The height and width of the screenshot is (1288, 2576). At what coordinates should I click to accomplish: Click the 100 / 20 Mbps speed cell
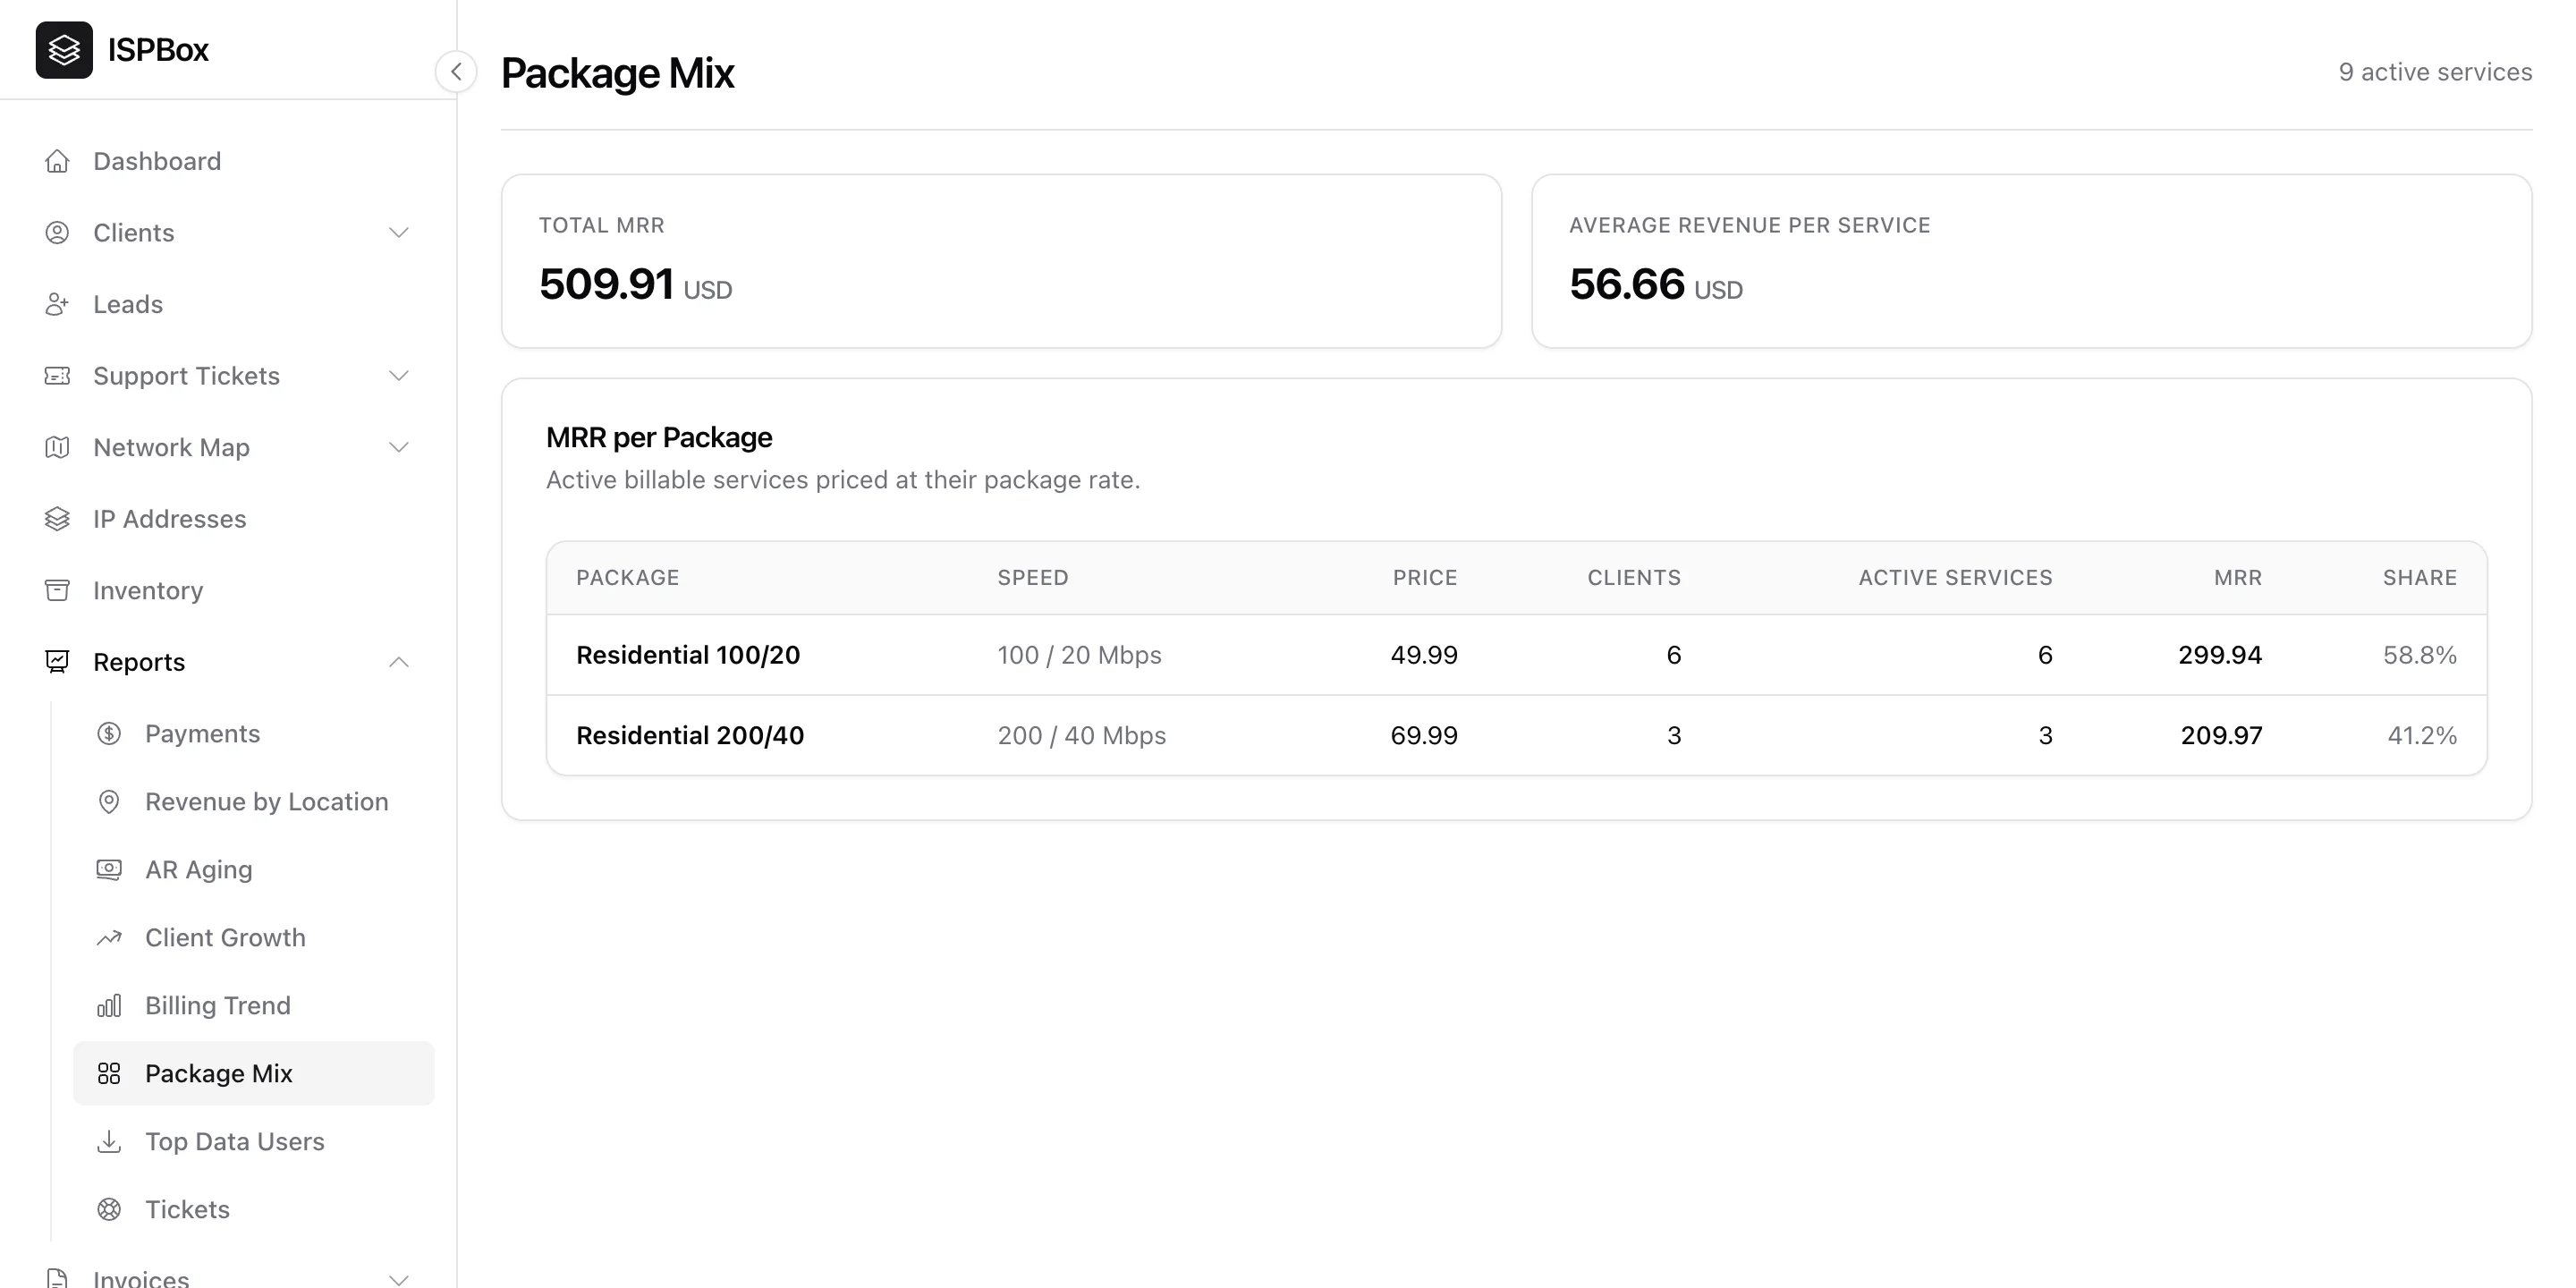click(1079, 655)
